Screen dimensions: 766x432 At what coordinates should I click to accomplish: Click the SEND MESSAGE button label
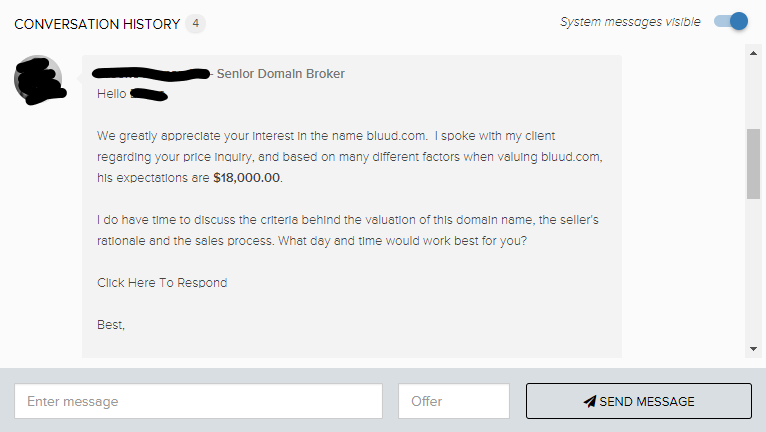tap(647, 401)
